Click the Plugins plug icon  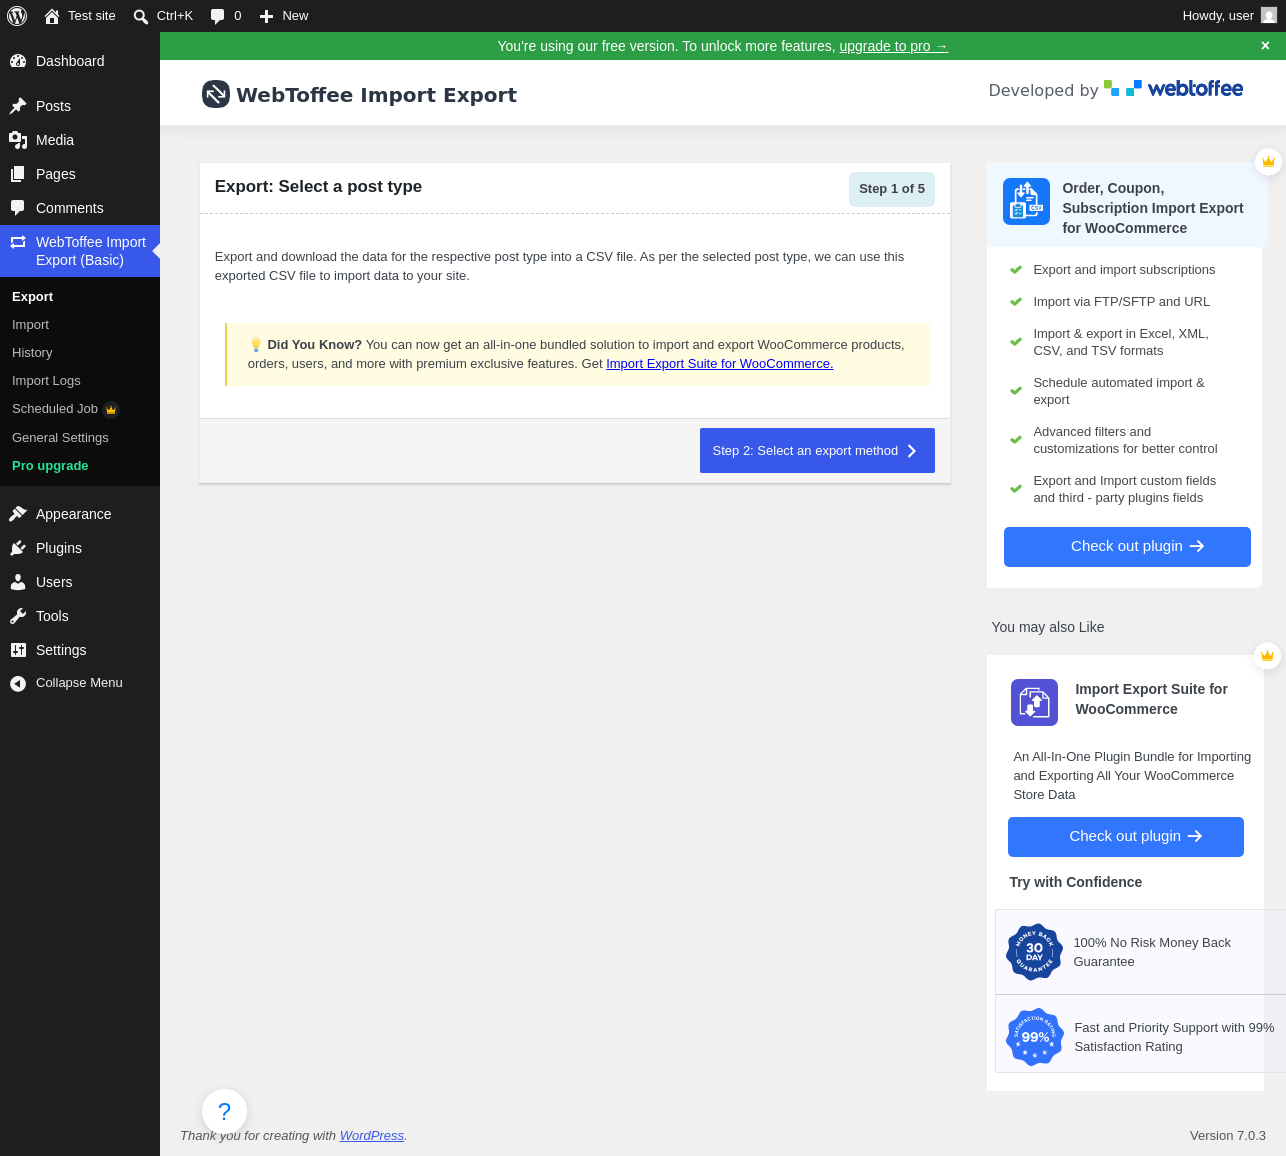coord(18,548)
